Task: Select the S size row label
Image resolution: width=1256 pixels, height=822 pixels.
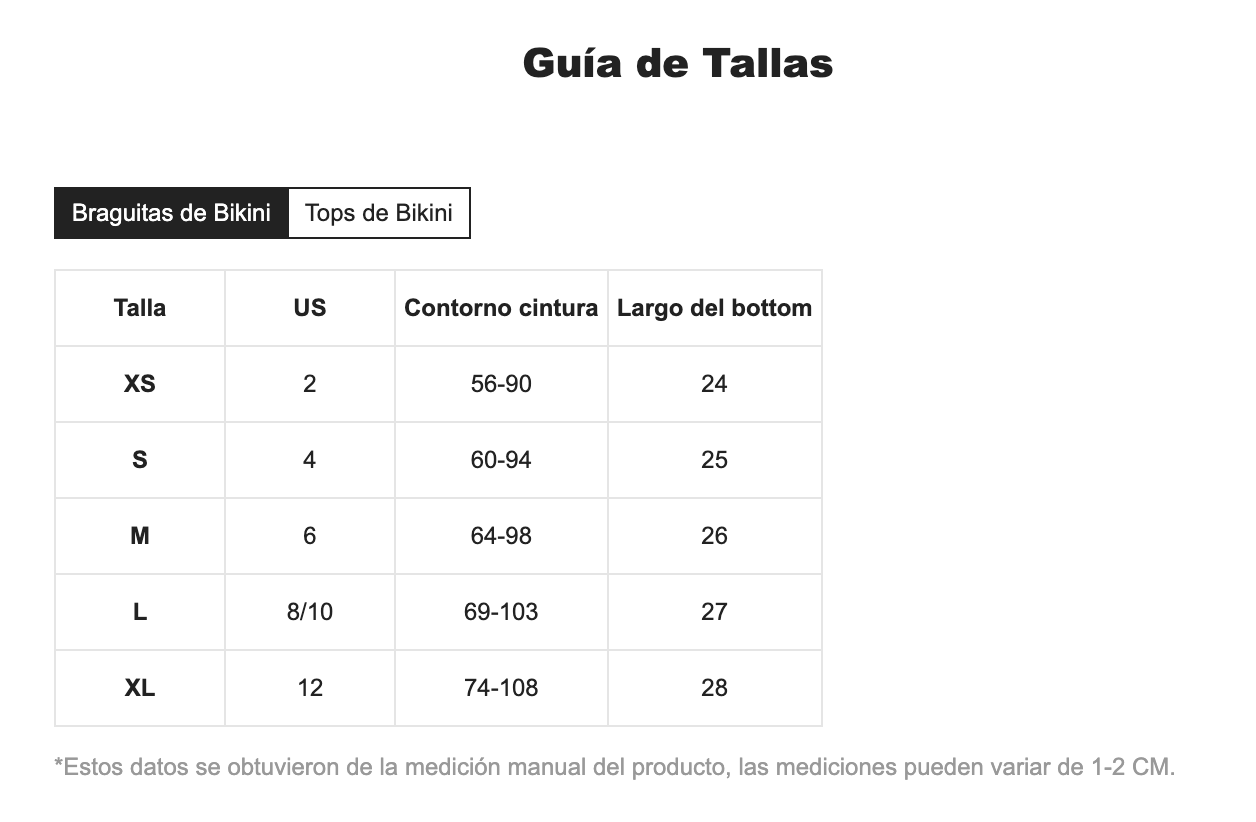Action: point(140,460)
